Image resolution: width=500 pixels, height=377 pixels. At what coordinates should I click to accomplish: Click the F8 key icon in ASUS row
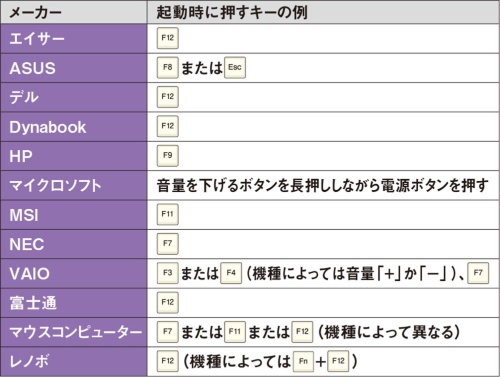(168, 68)
